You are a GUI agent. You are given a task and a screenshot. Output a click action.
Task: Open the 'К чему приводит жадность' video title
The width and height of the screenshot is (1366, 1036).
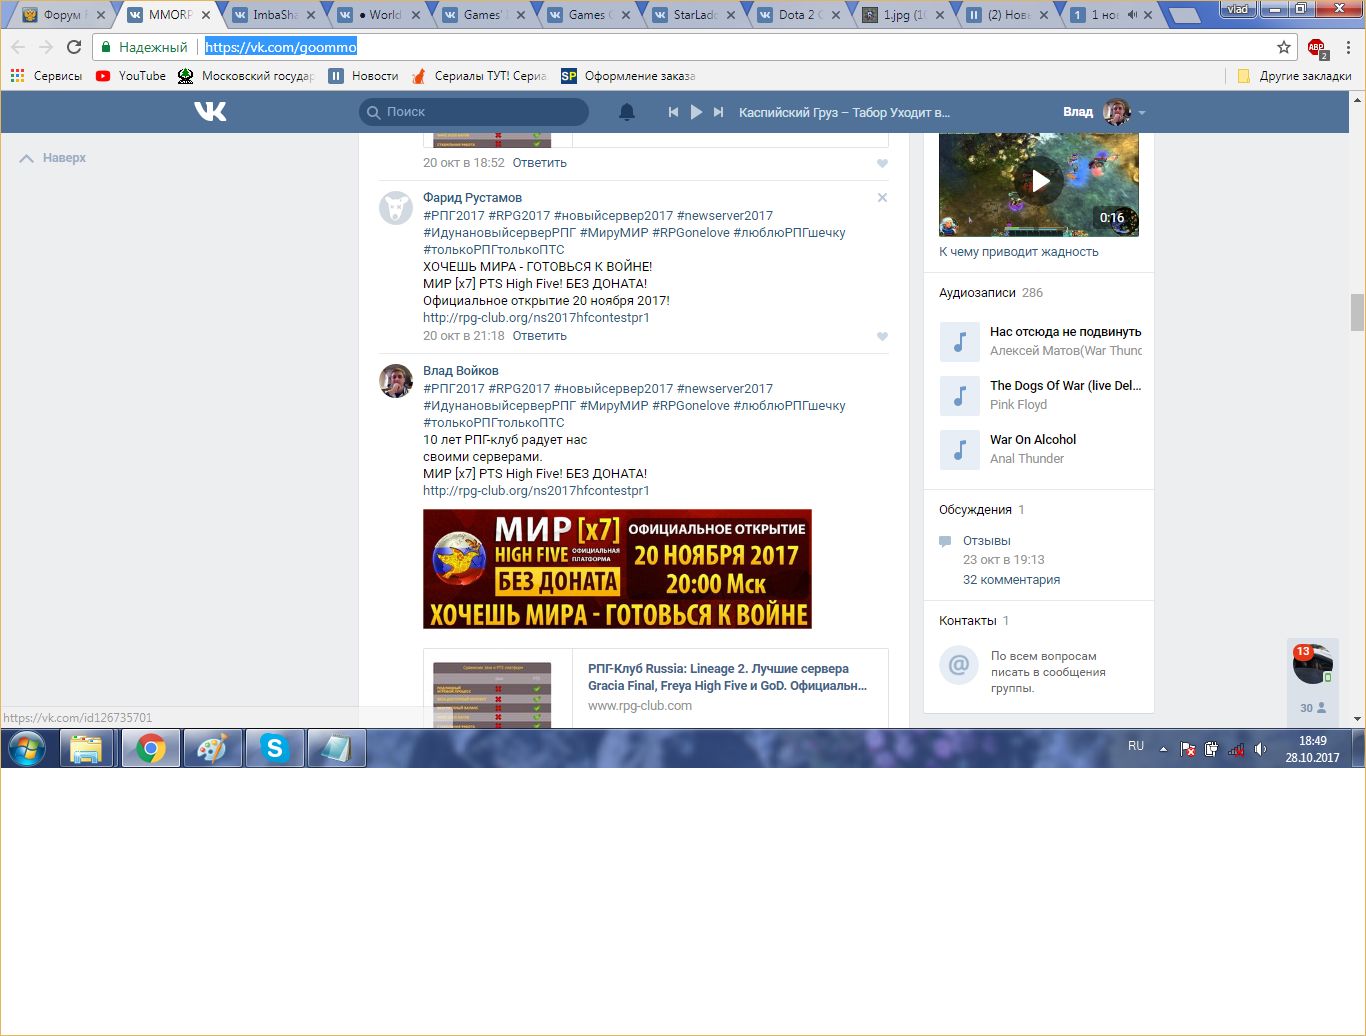tap(1019, 252)
